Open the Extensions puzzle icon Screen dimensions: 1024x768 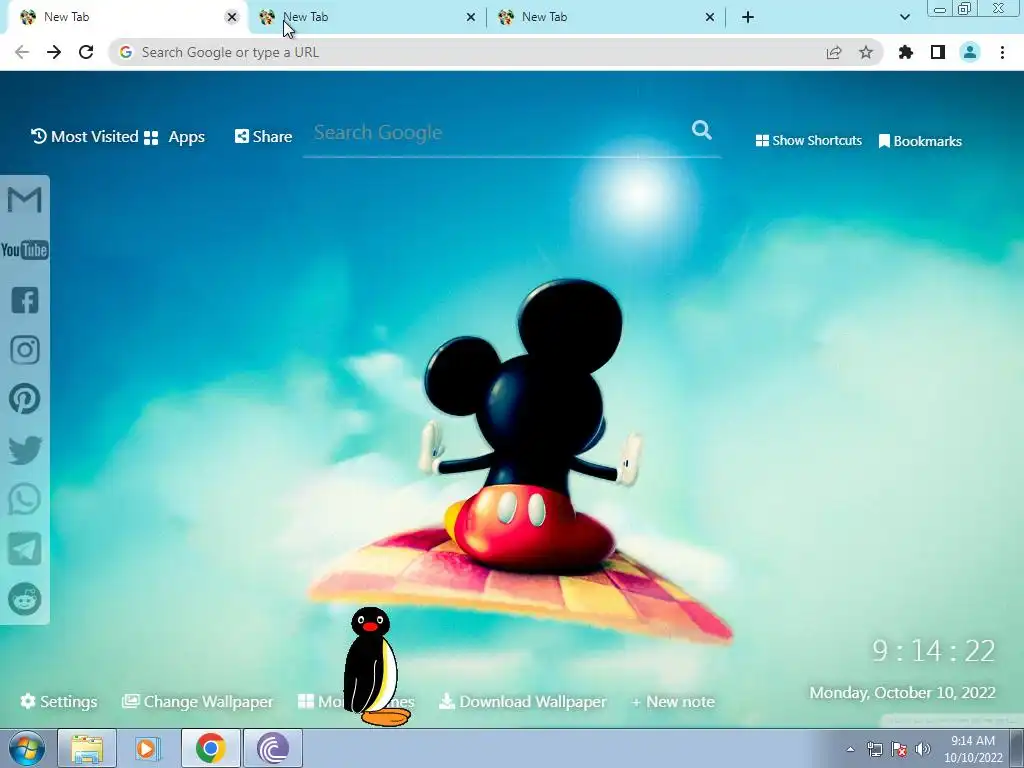906,52
